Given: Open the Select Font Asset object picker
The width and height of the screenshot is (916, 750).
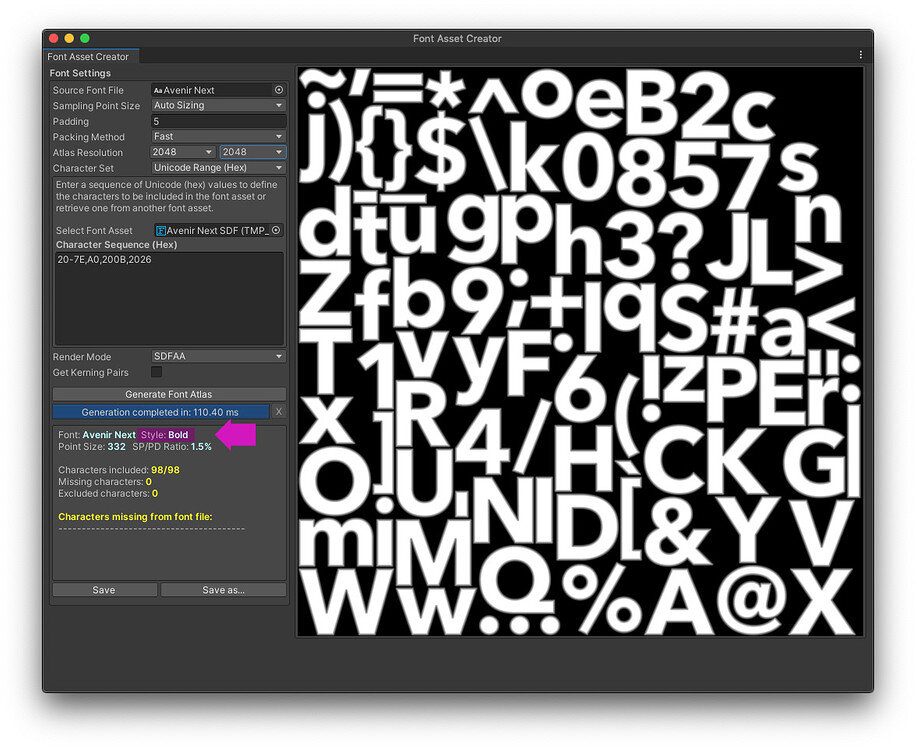Looking at the screenshot, I should click(276, 230).
